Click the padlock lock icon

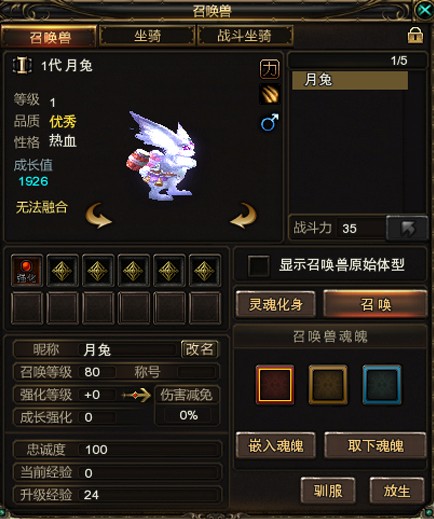415,35
